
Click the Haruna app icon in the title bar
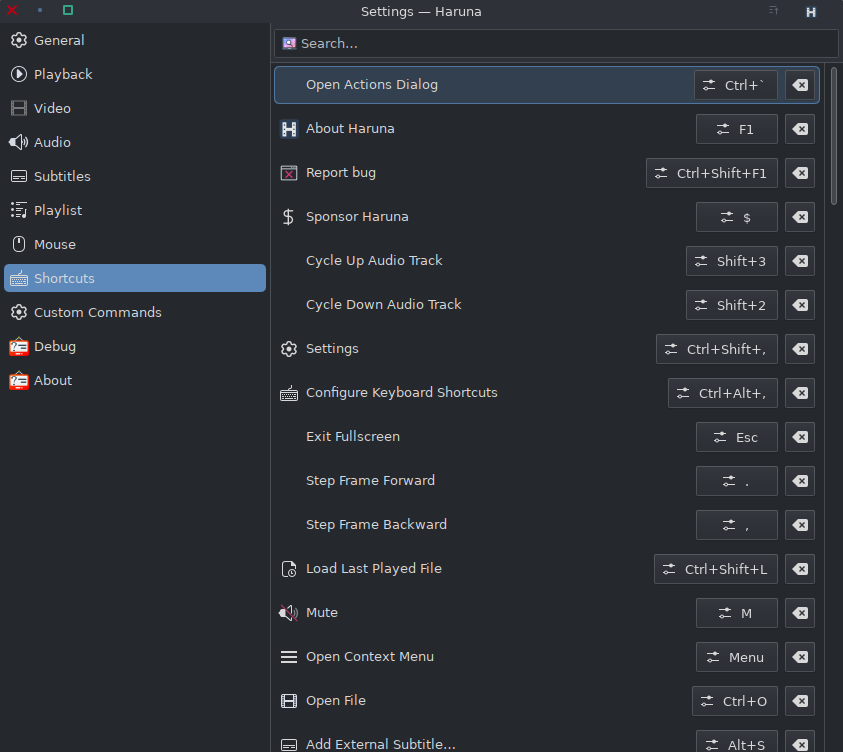811,12
